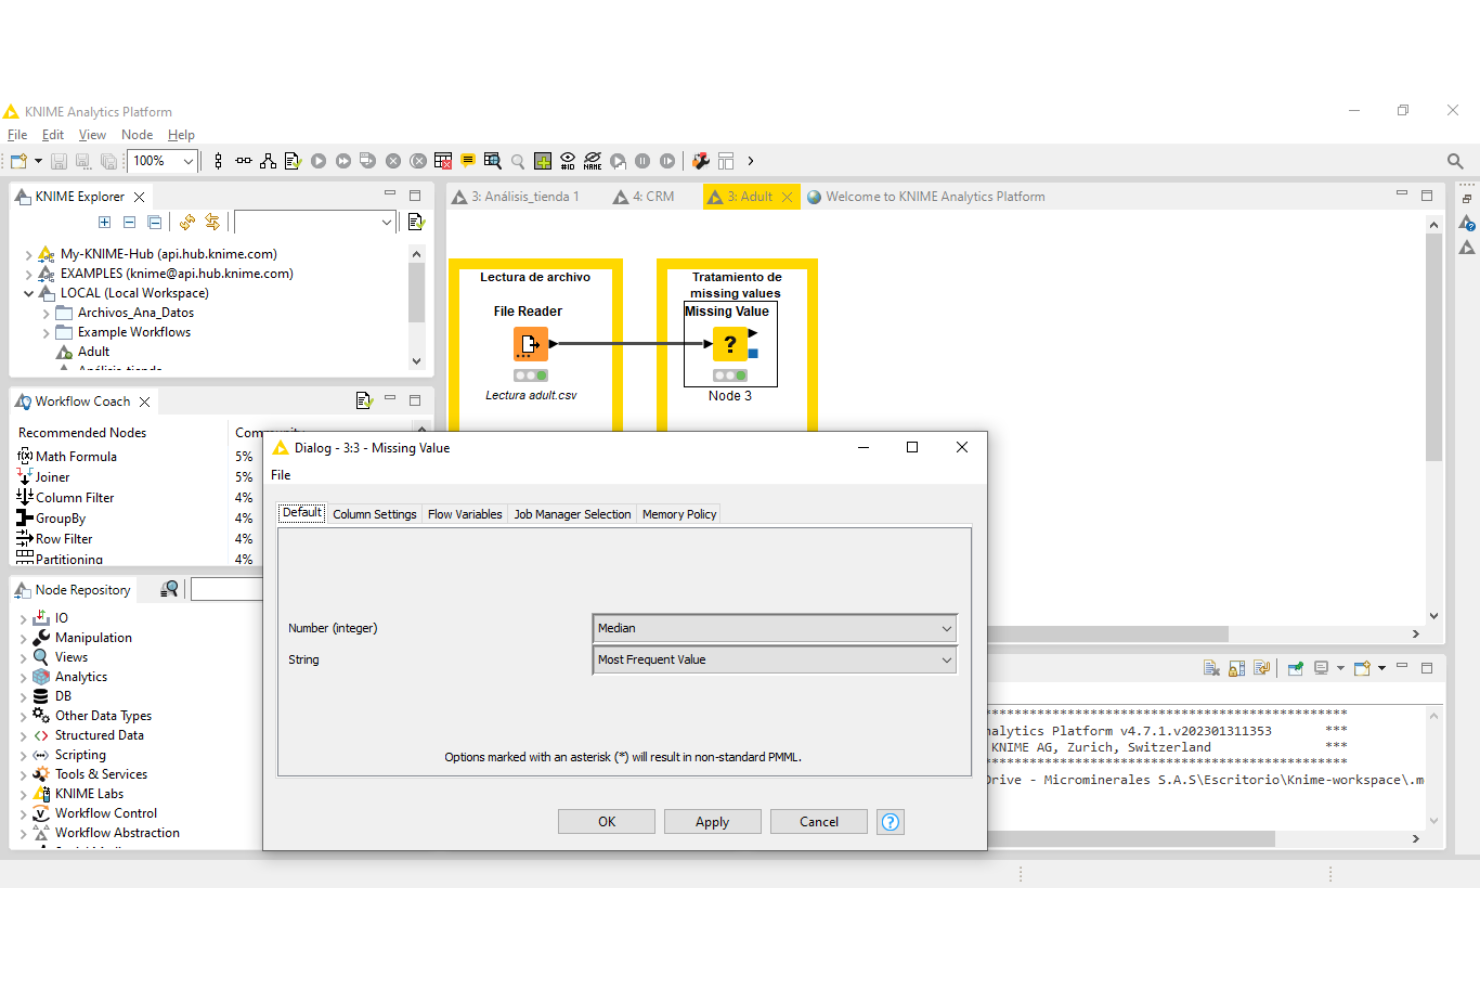Expand the Example Workflows folder
1480x987 pixels.
(46, 333)
